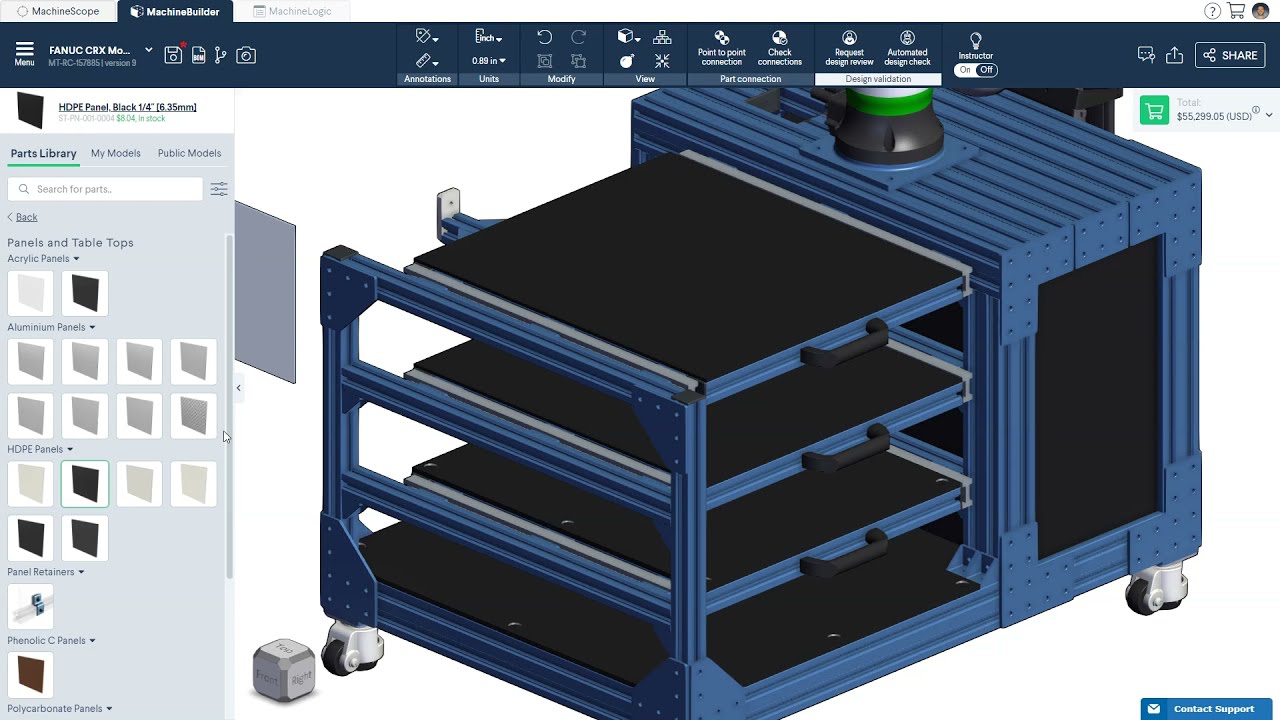Collapse the HDPE Panels section
This screenshot has height=720, width=1280.
[69, 449]
